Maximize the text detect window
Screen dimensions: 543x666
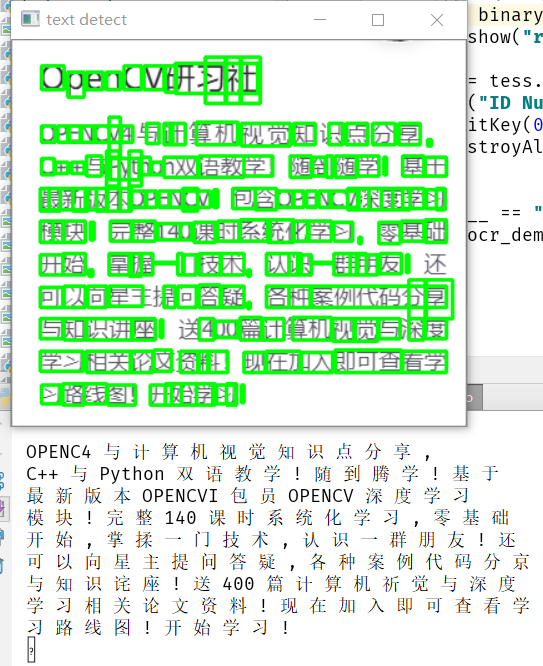tap(378, 20)
